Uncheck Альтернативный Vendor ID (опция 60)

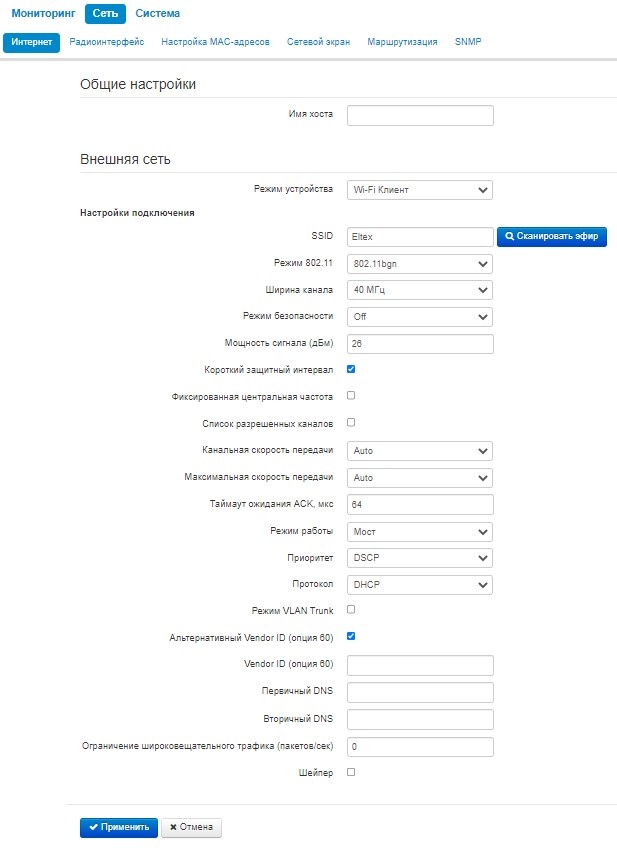pos(351,636)
